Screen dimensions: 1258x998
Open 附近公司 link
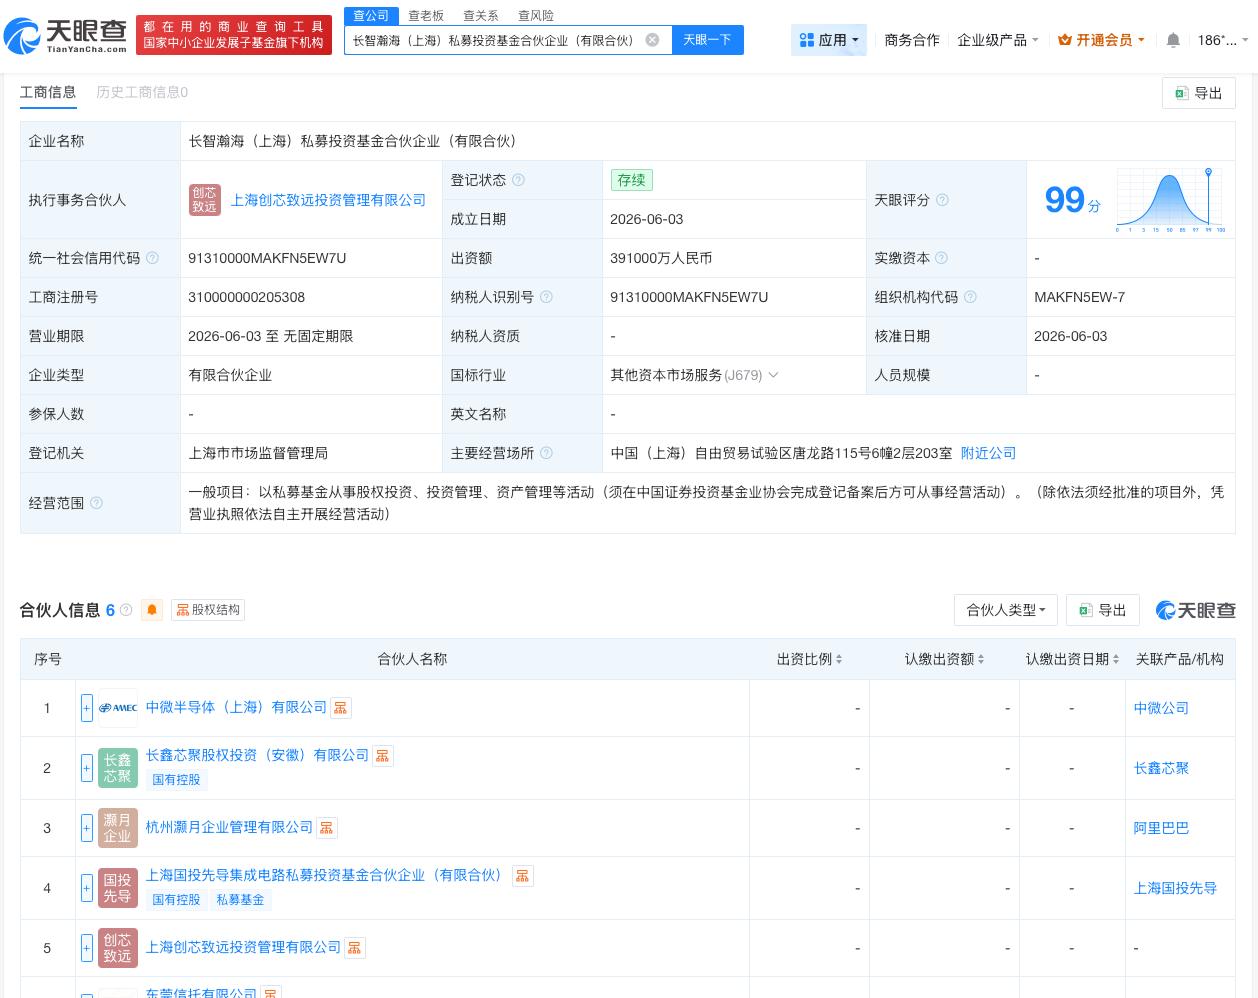(x=988, y=453)
